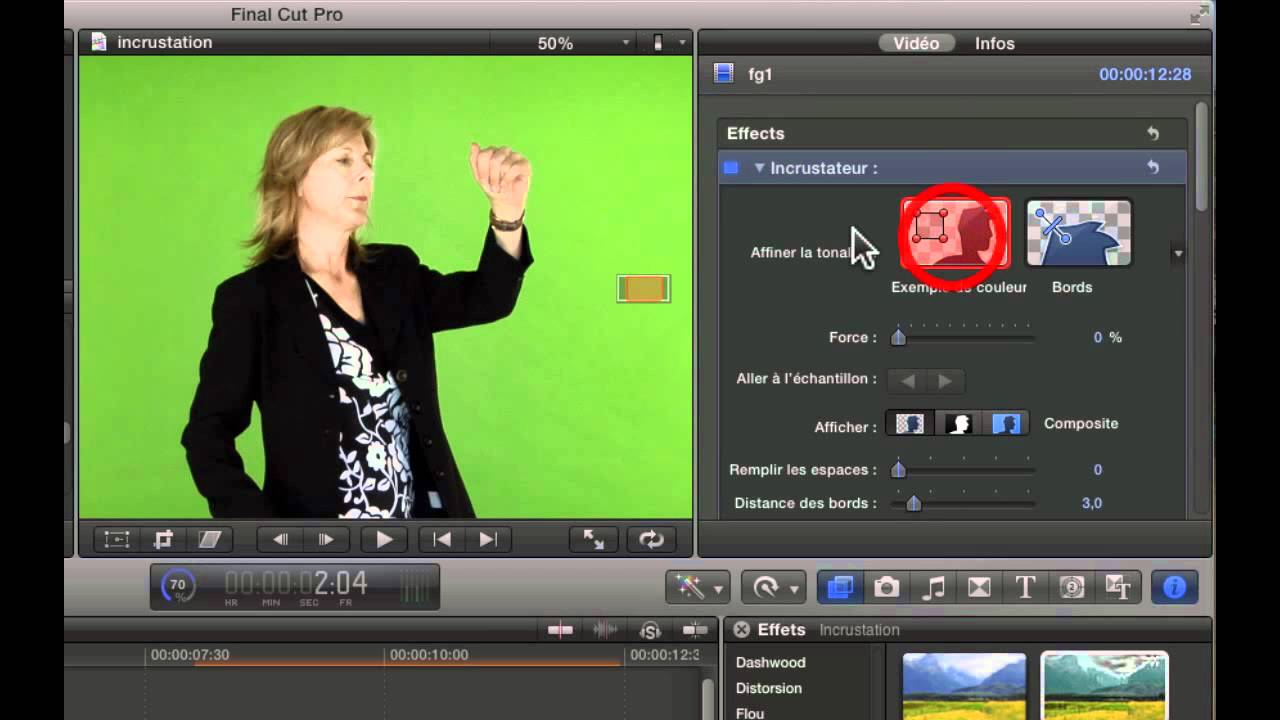Open the Themes browser
Image resolution: width=1280 pixels, height=720 pixels.
coord(1117,587)
